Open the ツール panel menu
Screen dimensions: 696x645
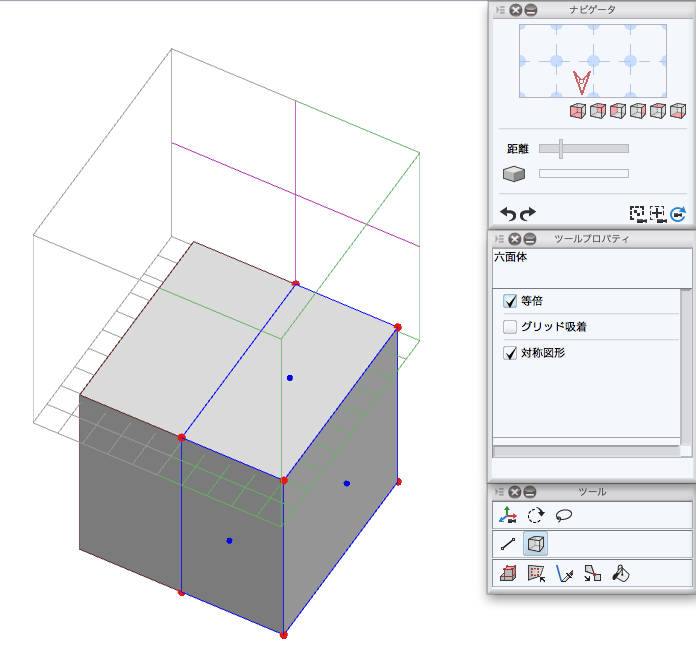pyautogui.click(x=498, y=492)
